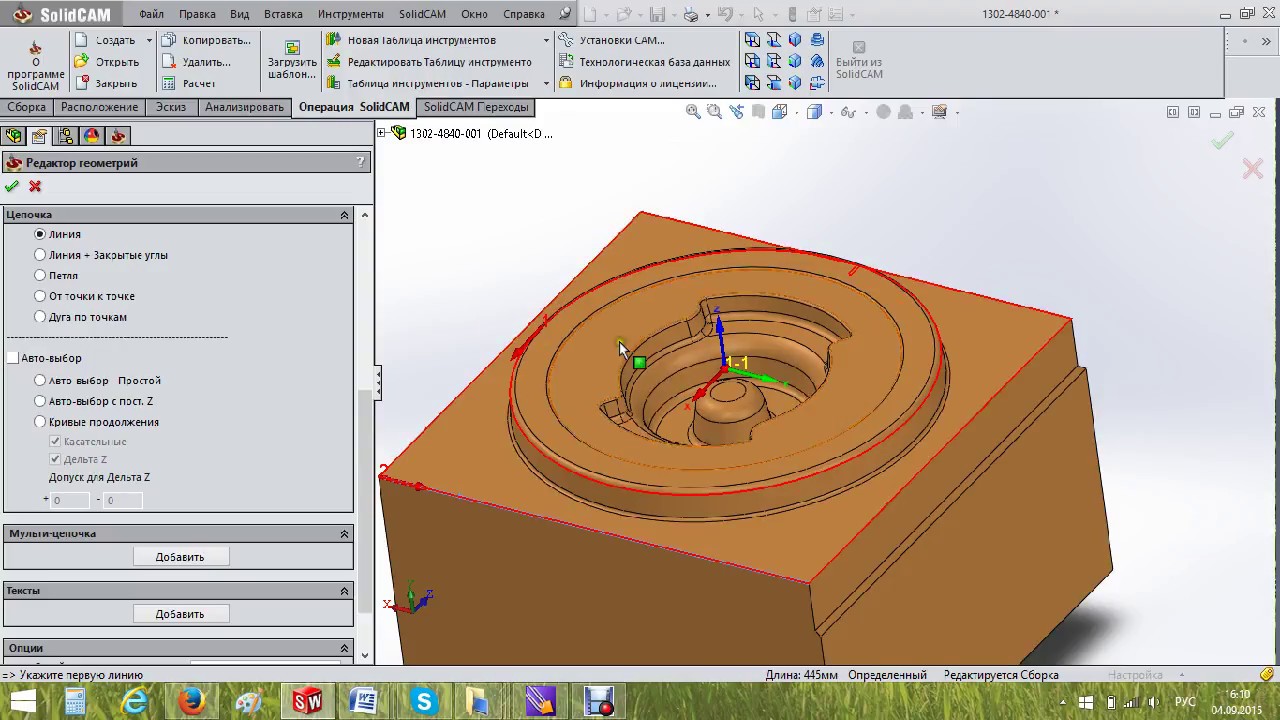Click the Расчет calculator icon

(x=169, y=83)
